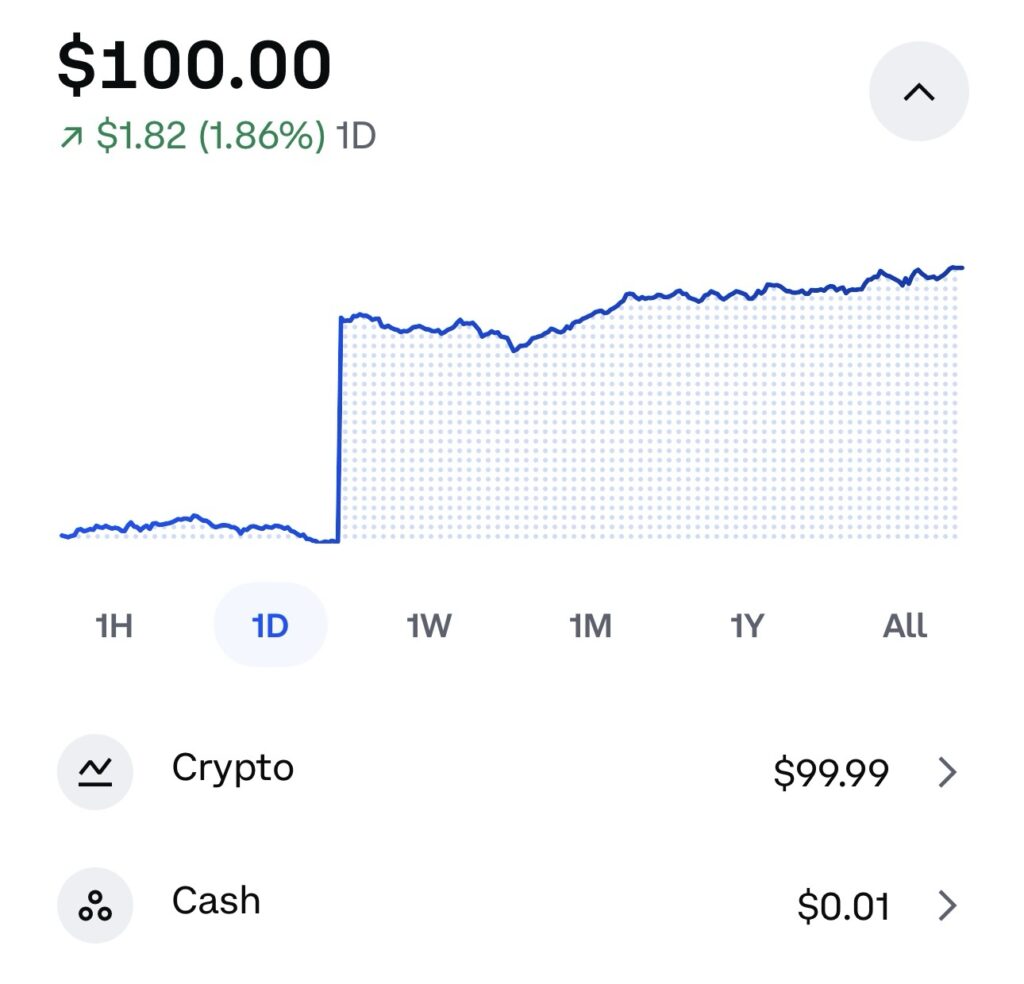Click the Cash coins icon
The image size is (1024, 984).
point(95,905)
